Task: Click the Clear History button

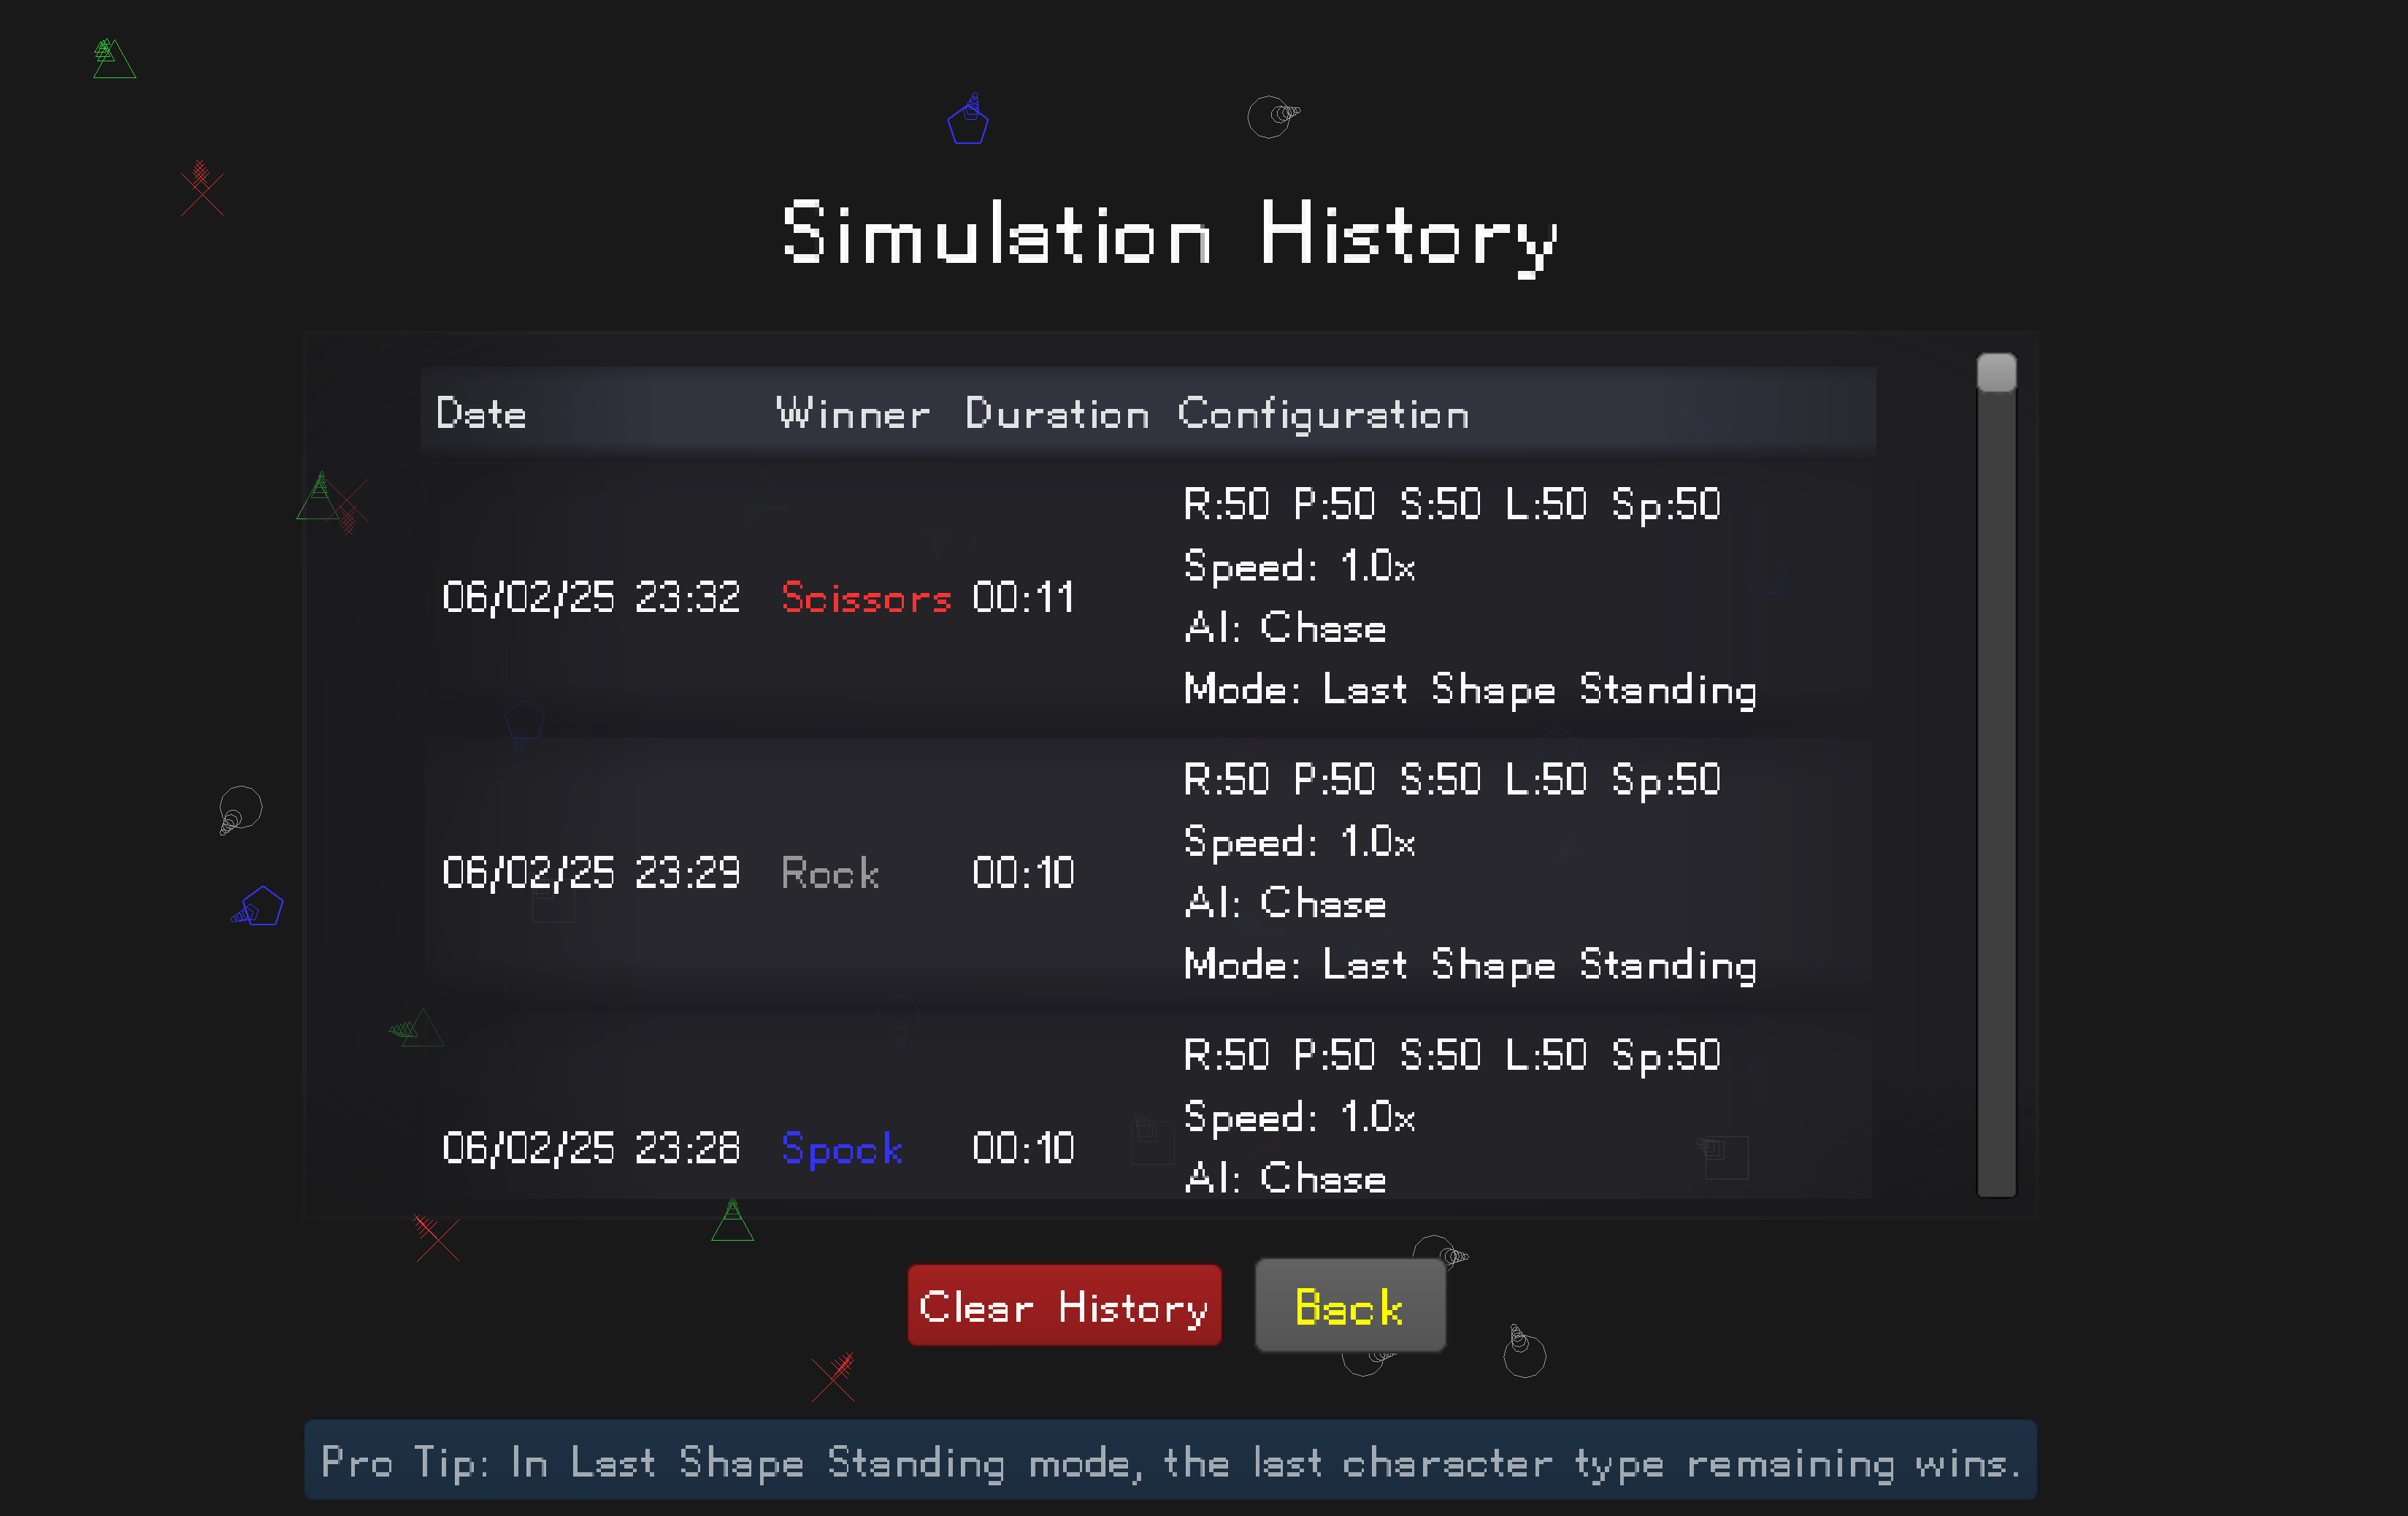Action: tap(1064, 1305)
